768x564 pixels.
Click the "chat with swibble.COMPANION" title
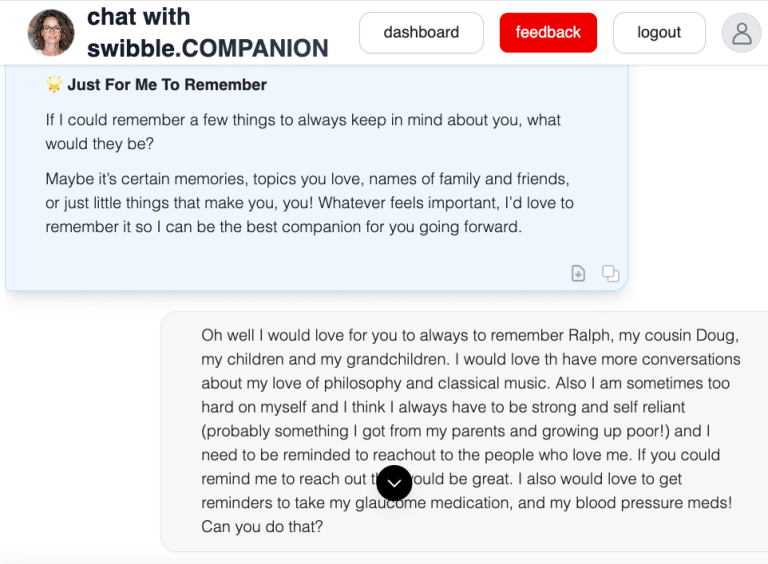click(x=207, y=33)
